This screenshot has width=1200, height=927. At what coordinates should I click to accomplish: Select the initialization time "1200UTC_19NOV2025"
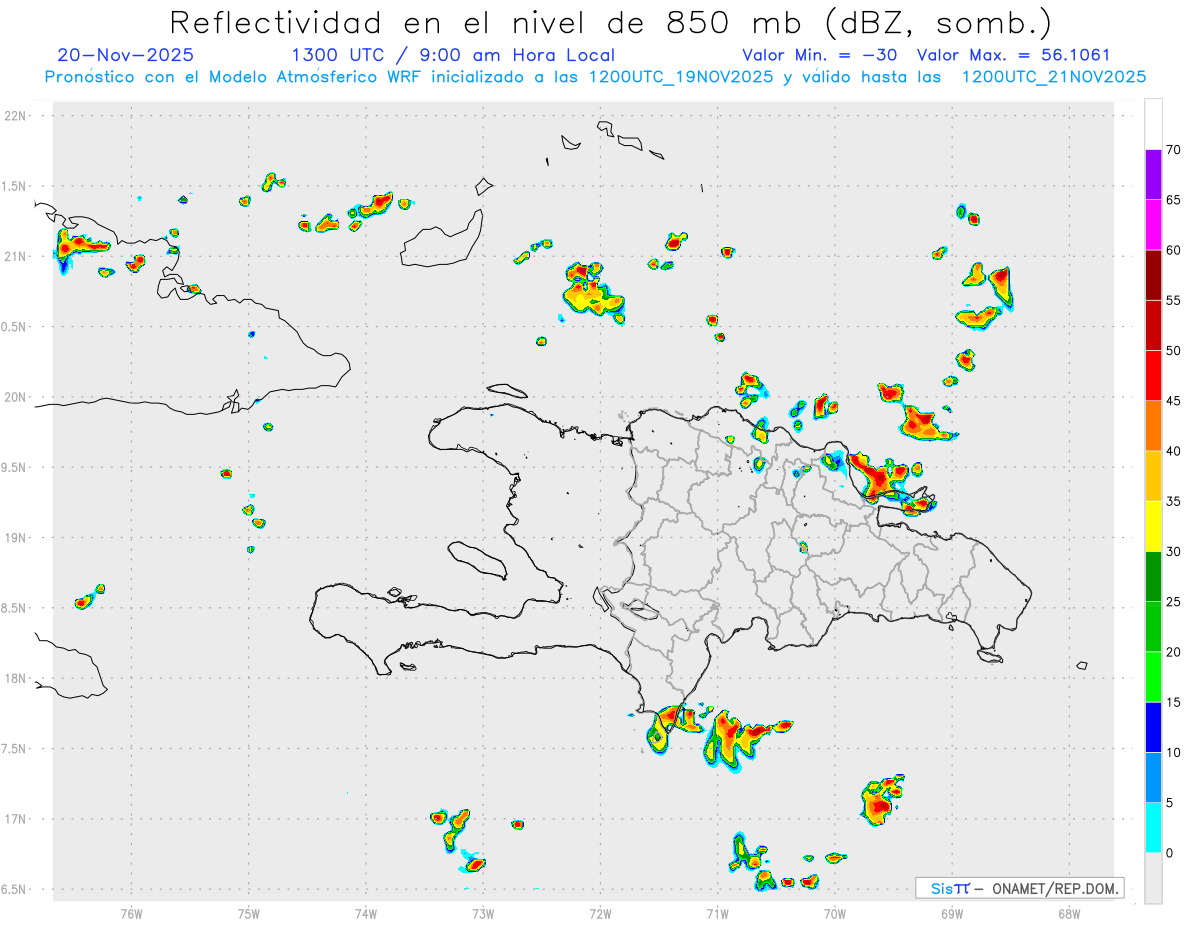pos(681,77)
